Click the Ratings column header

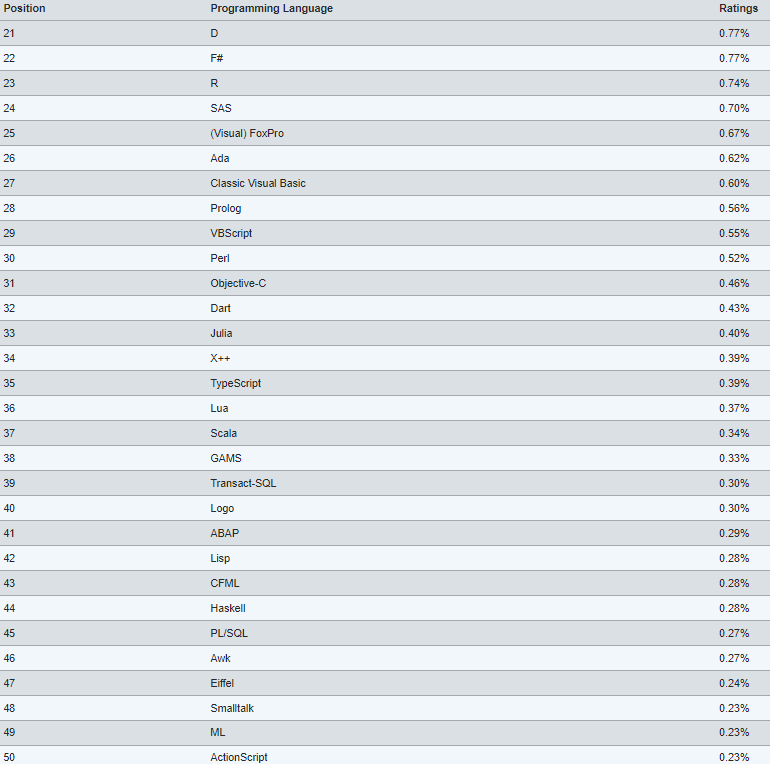[738, 8]
